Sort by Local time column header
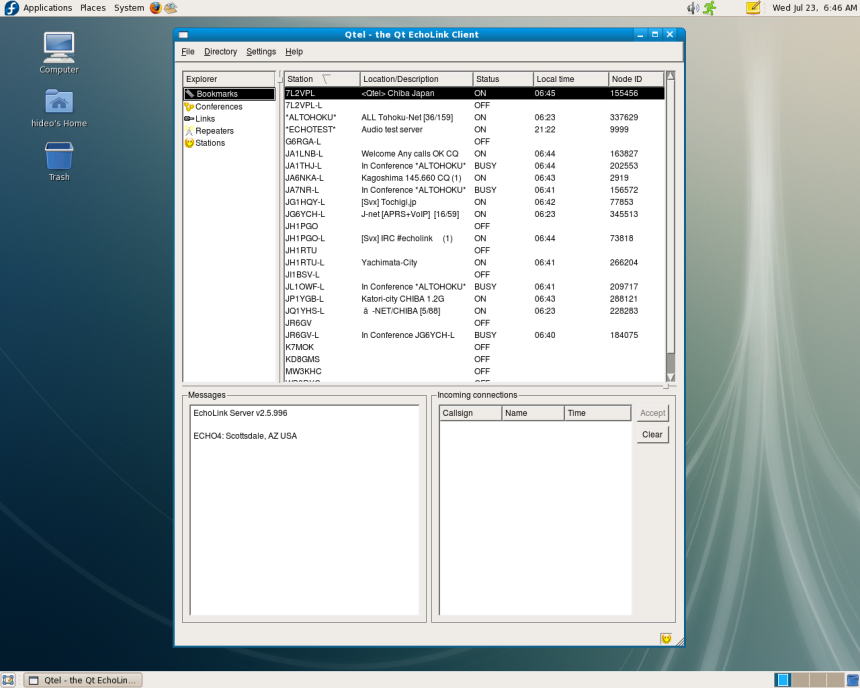 [571, 79]
